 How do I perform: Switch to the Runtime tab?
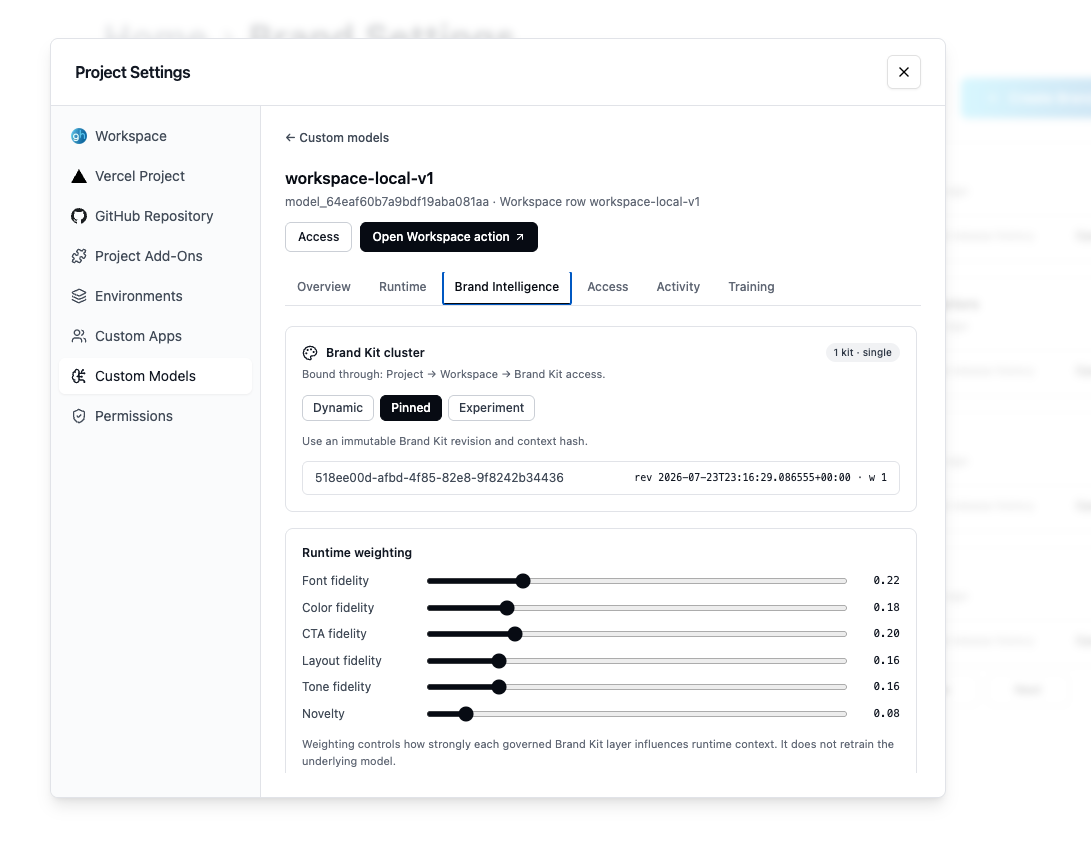click(x=402, y=287)
